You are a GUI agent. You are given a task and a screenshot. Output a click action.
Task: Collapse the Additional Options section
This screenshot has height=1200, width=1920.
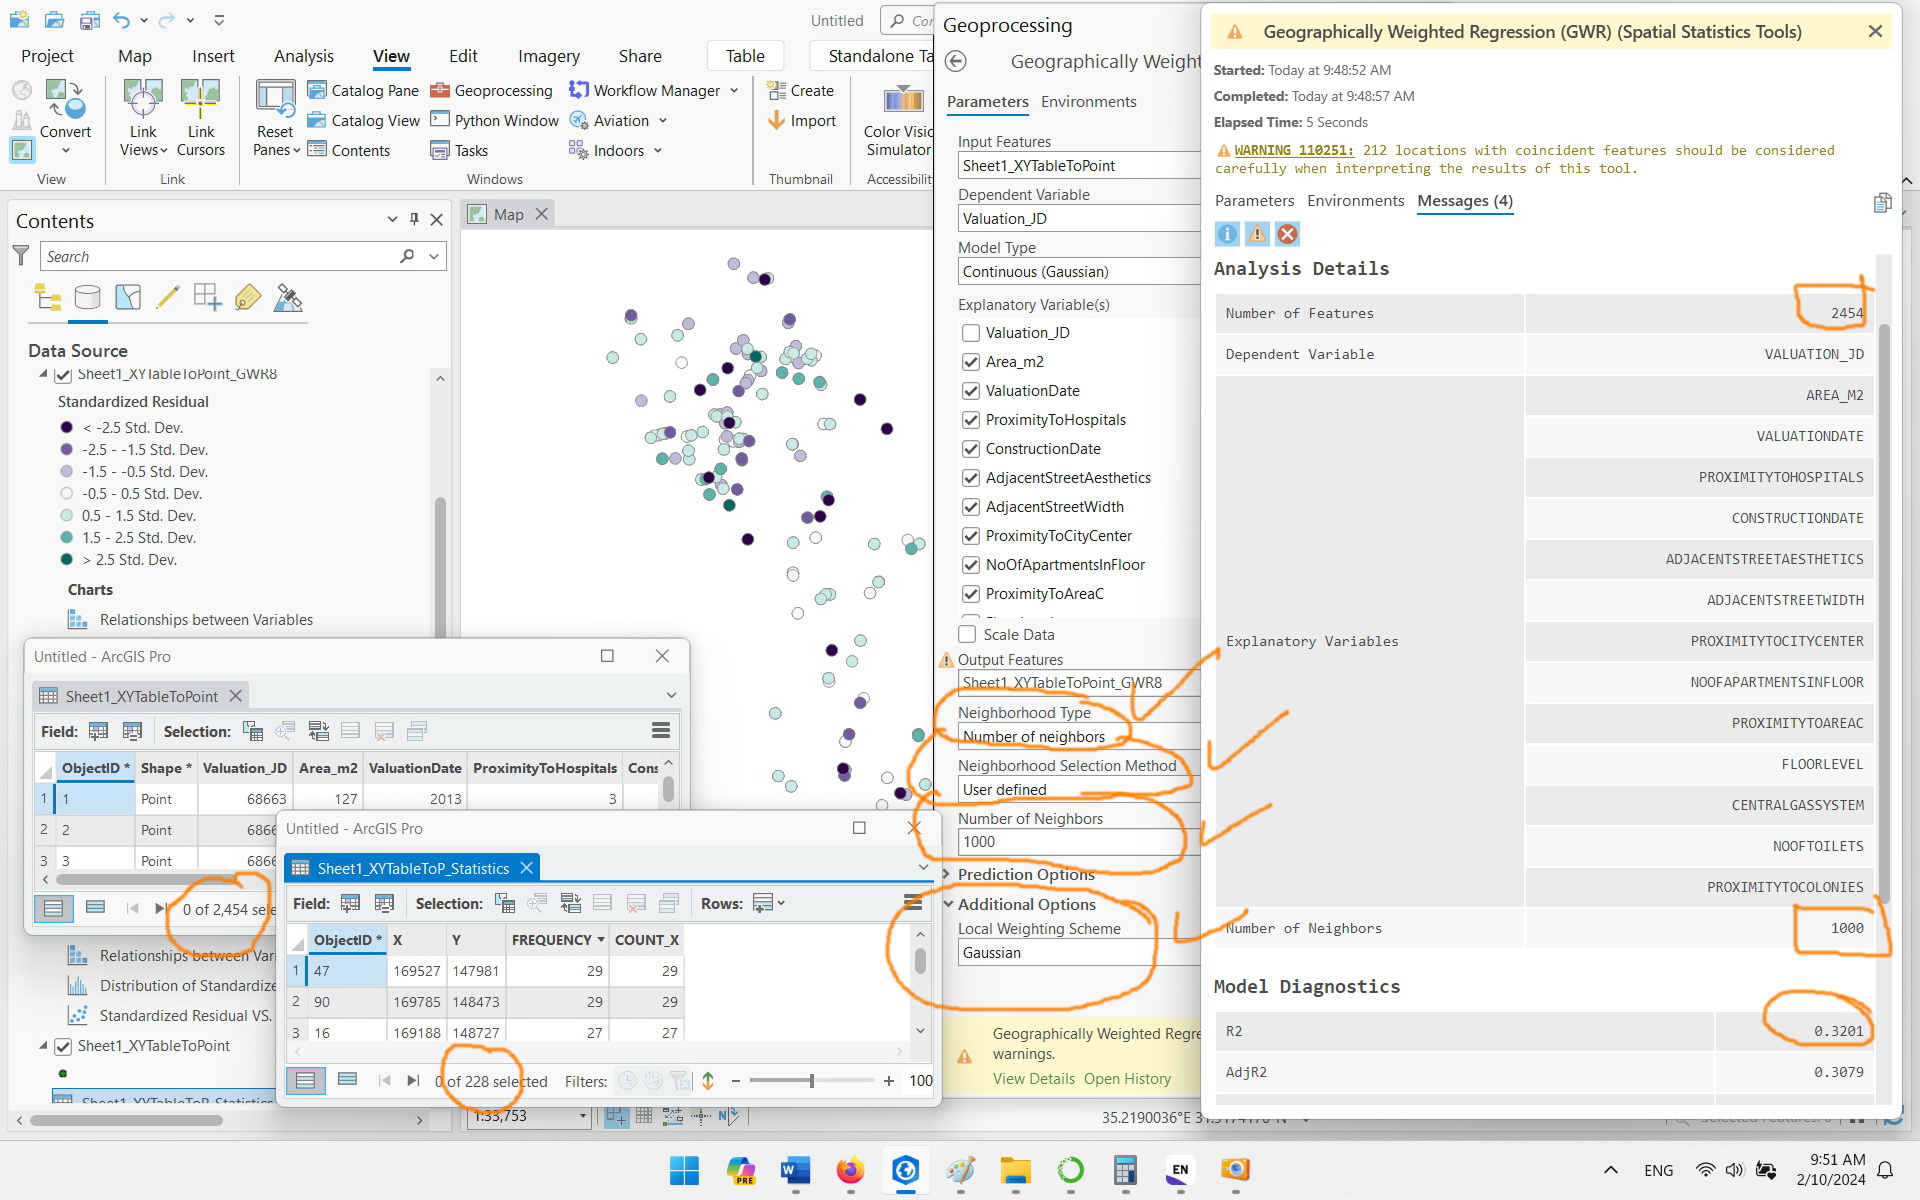pos(947,904)
